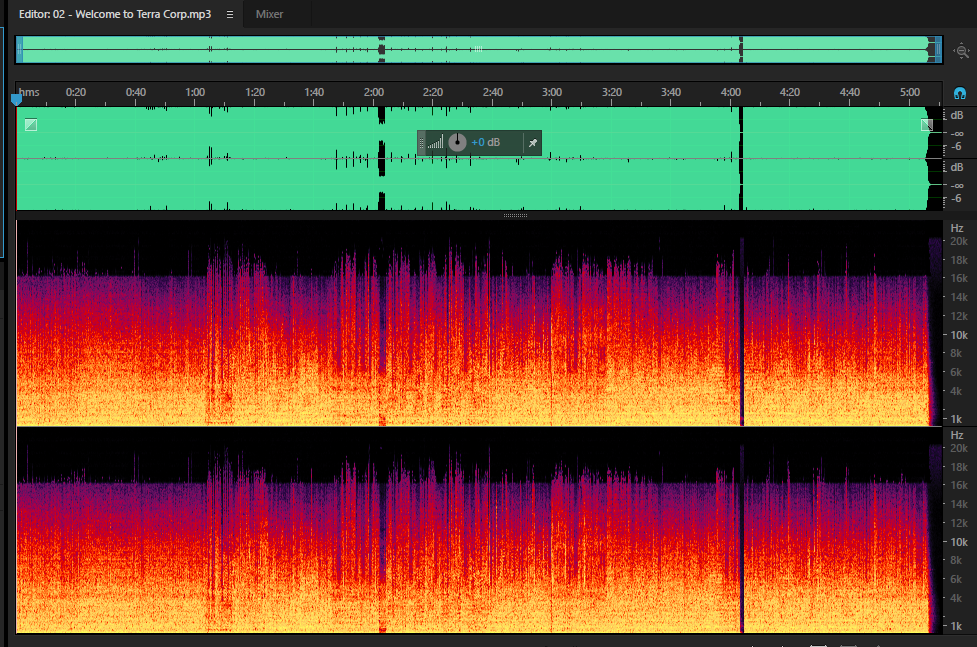
Task: Click 20k on the upper frequency scale
Action: point(959,241)
